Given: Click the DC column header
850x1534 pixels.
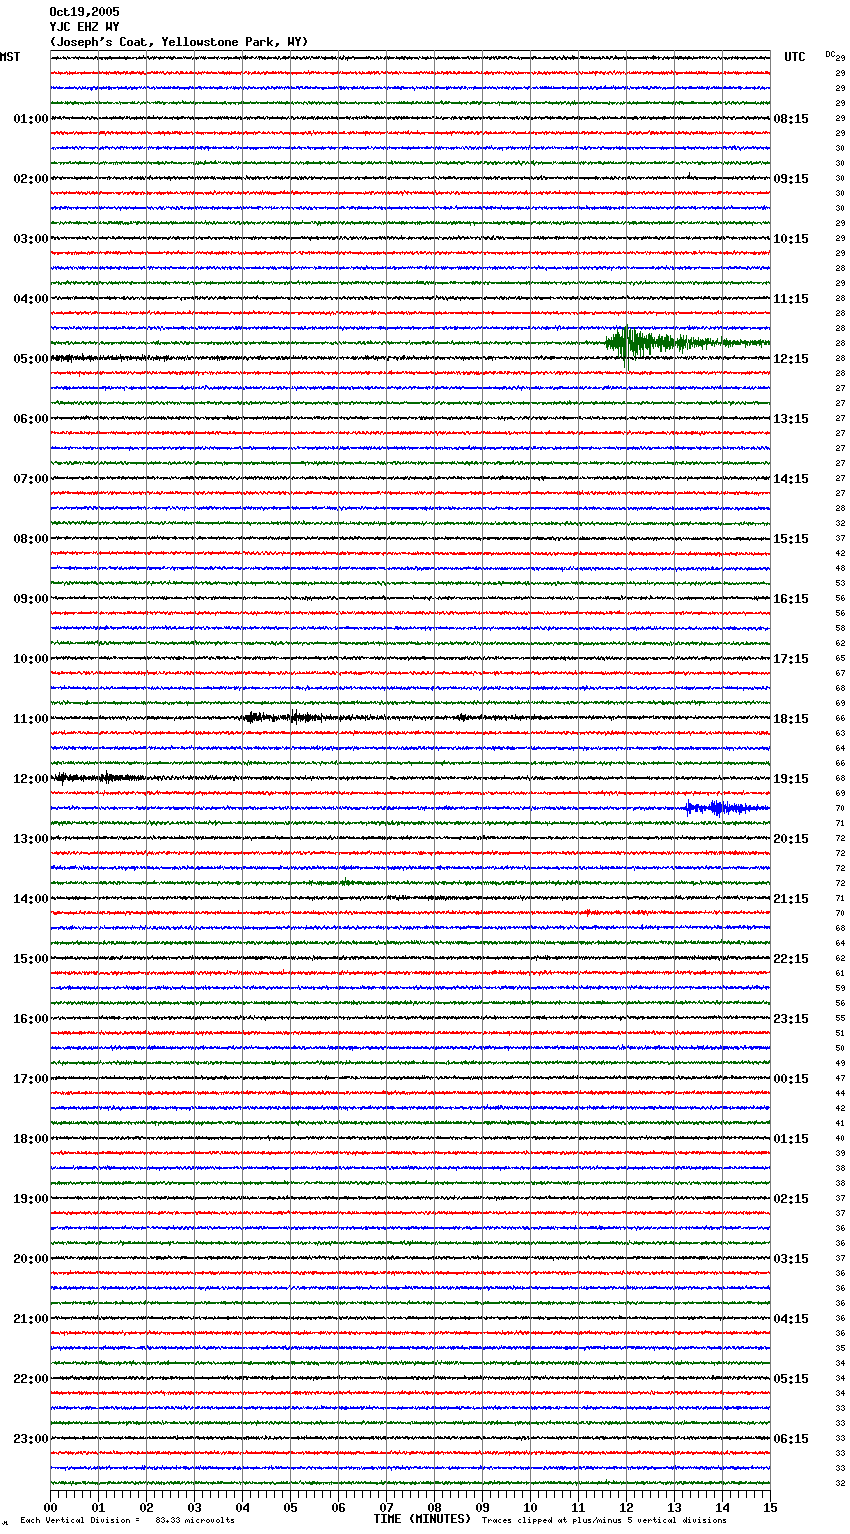Looking at the screenshot, I should click(830, 54).
